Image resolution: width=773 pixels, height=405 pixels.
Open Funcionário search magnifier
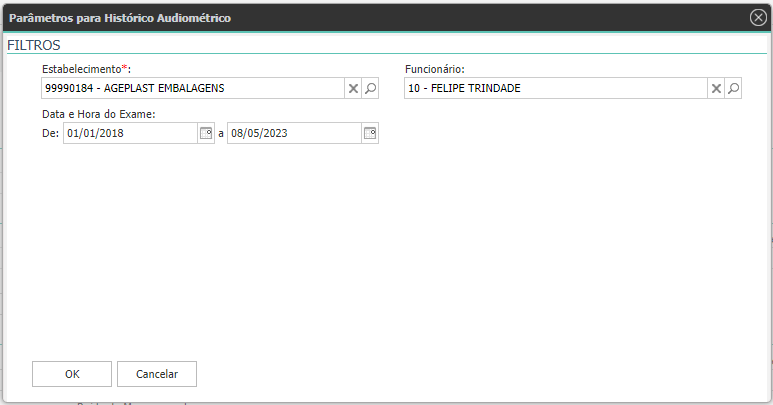pyautogui.click(x=733, y=89)
